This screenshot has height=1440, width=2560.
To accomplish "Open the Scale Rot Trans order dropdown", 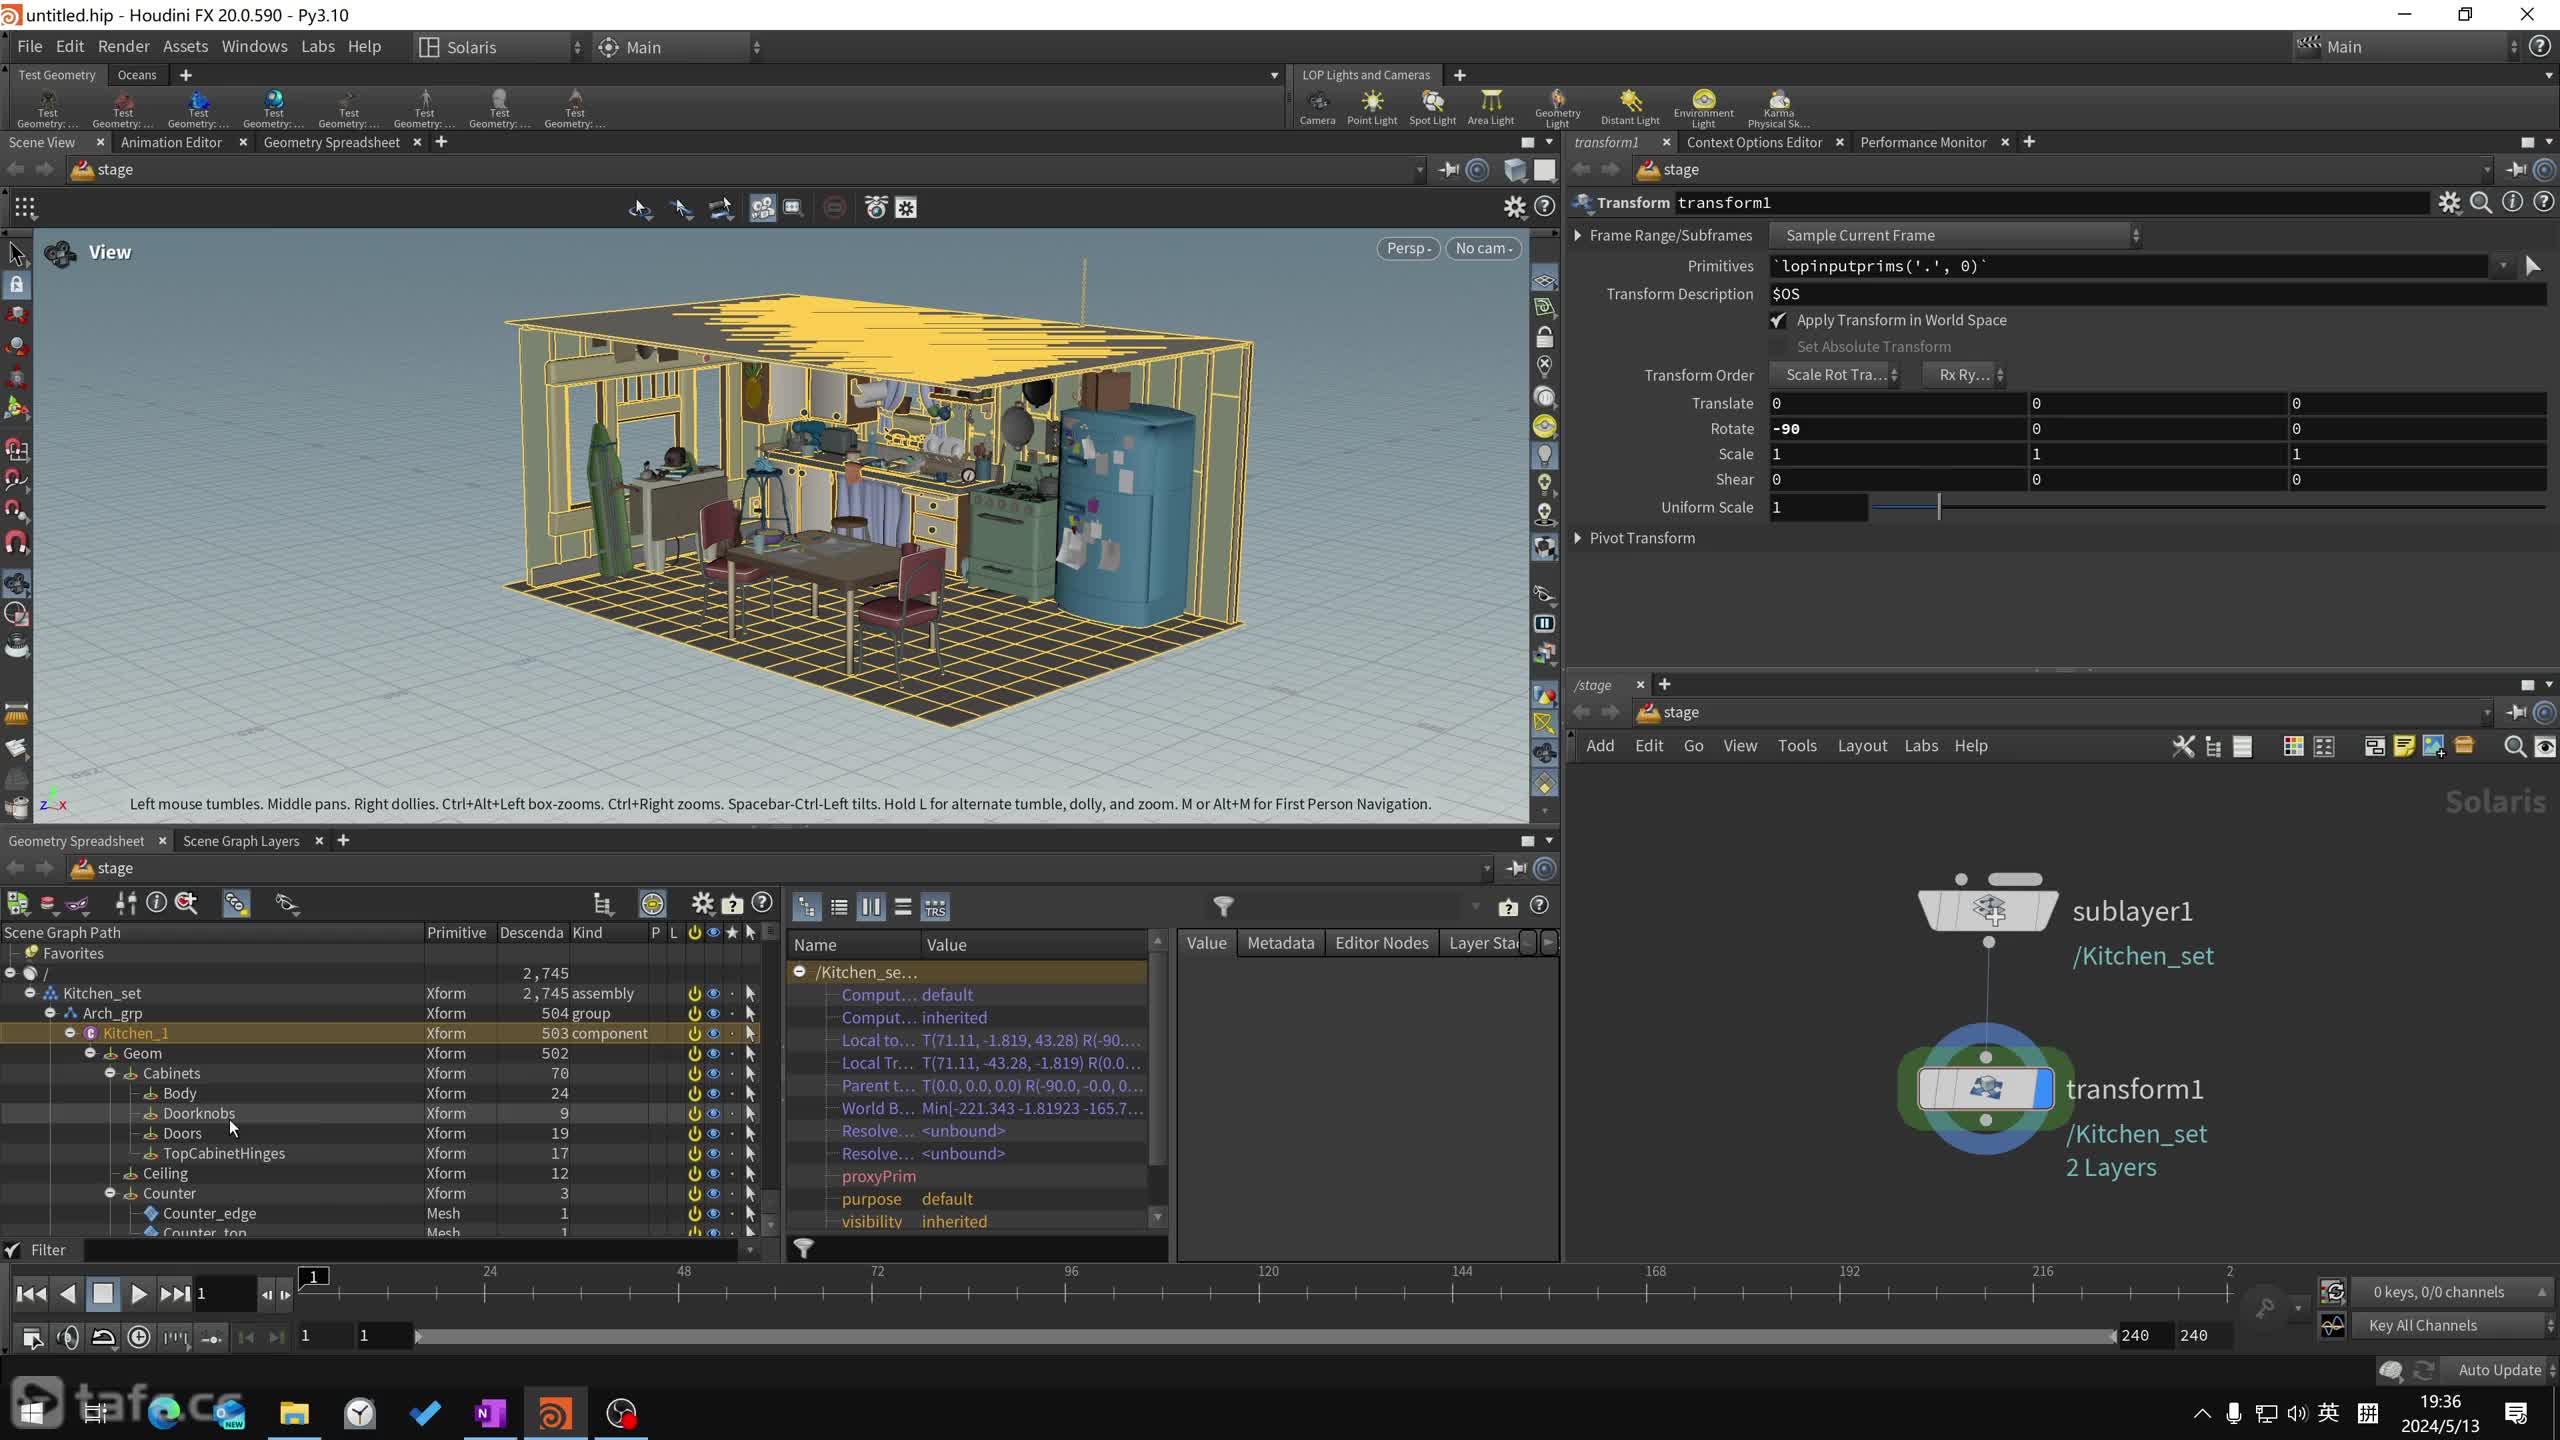I will point(1835,375).
